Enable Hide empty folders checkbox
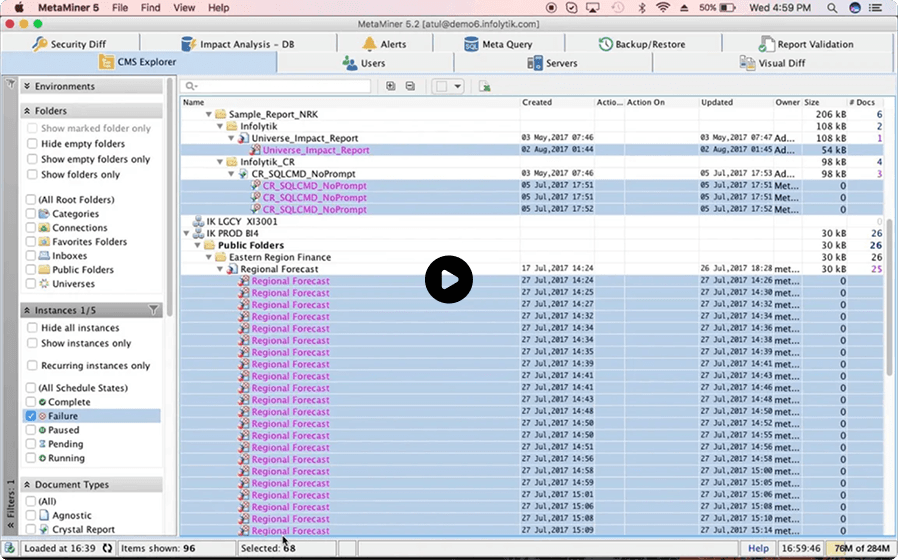Viewport: 898px width, 560px height. point(32,144)
